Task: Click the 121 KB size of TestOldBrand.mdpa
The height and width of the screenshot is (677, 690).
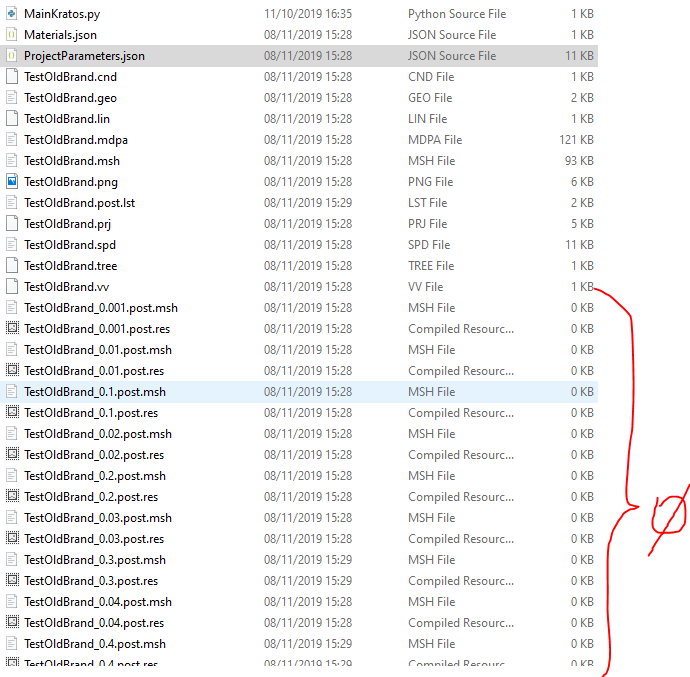Action: pyautogui.click(x=576, y=140)
